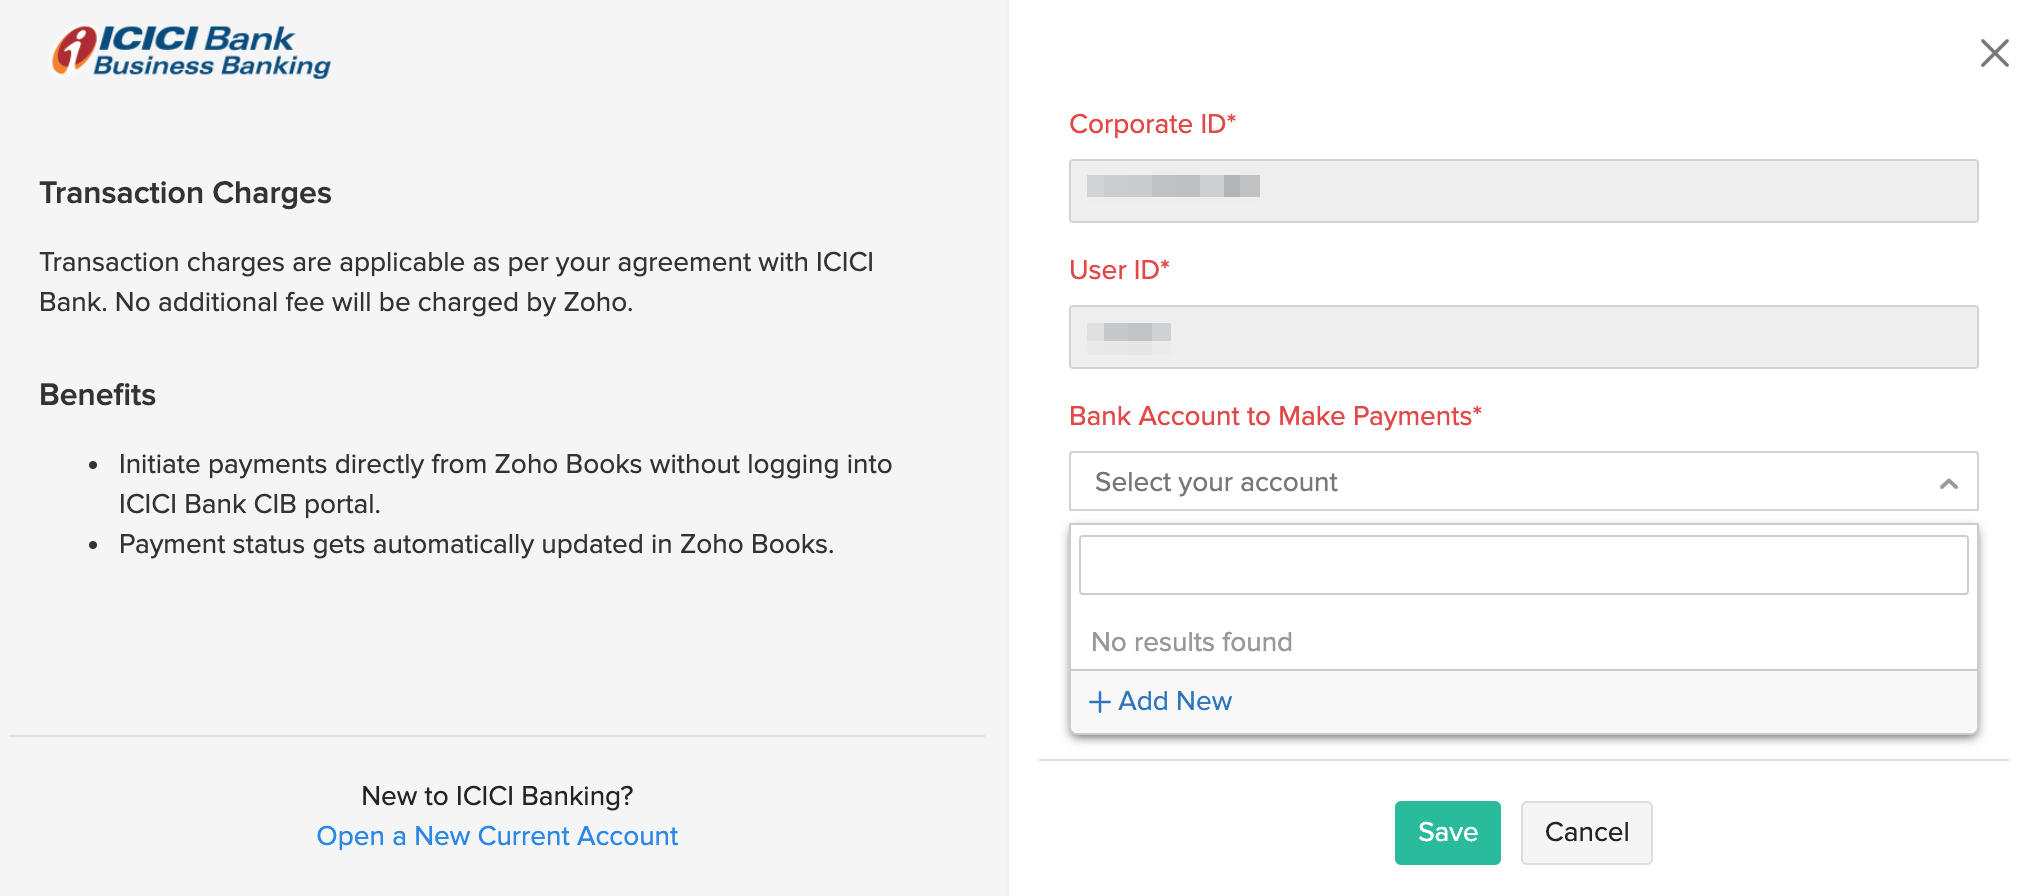Click the Corporate ID label
This screenshot has width=2026, height=896.
point(1152,124)
